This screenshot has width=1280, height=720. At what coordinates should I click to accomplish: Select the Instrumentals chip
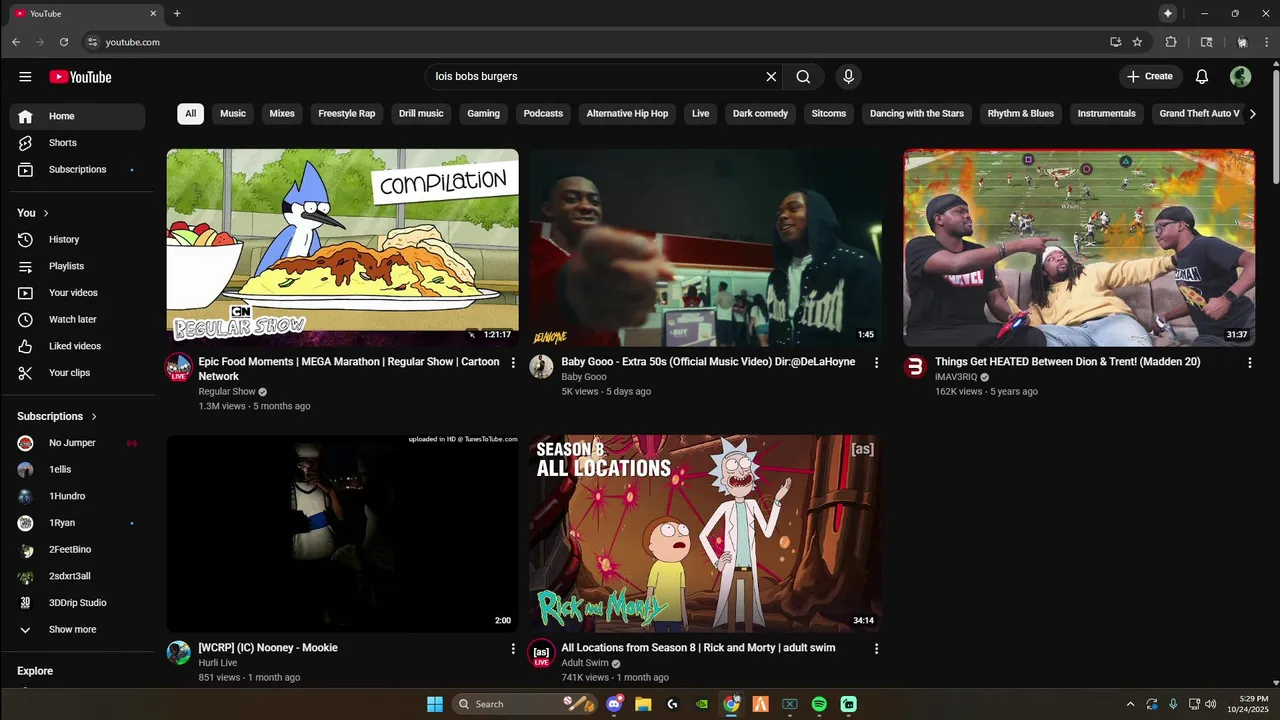tap(1106, 114)
